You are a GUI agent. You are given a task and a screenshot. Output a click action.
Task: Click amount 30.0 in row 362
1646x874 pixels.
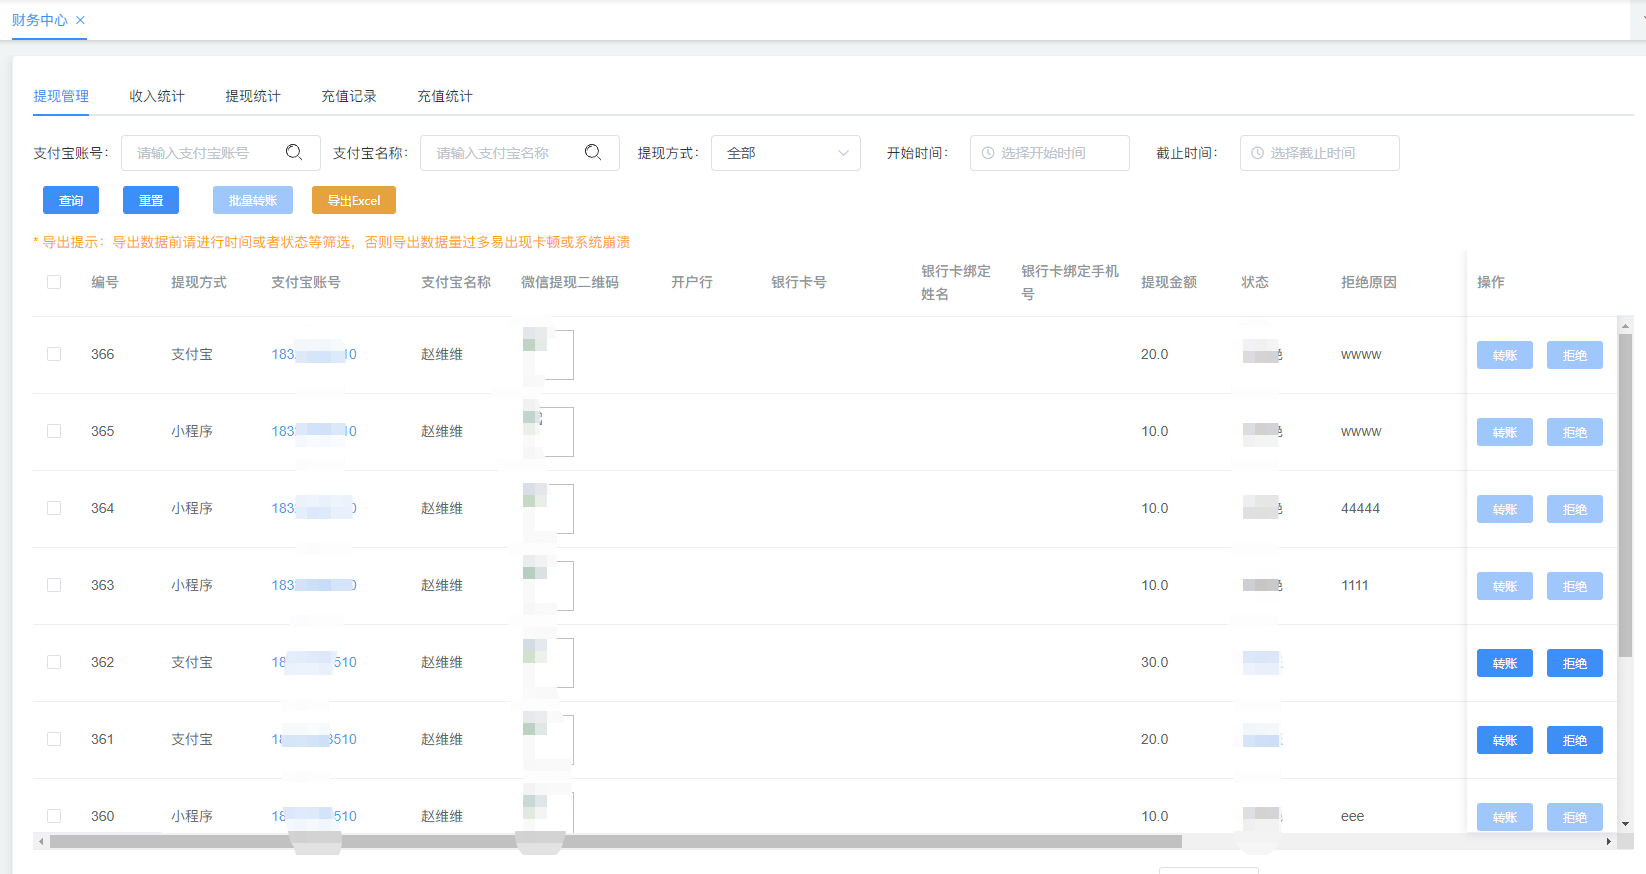tap(1154, 662)
